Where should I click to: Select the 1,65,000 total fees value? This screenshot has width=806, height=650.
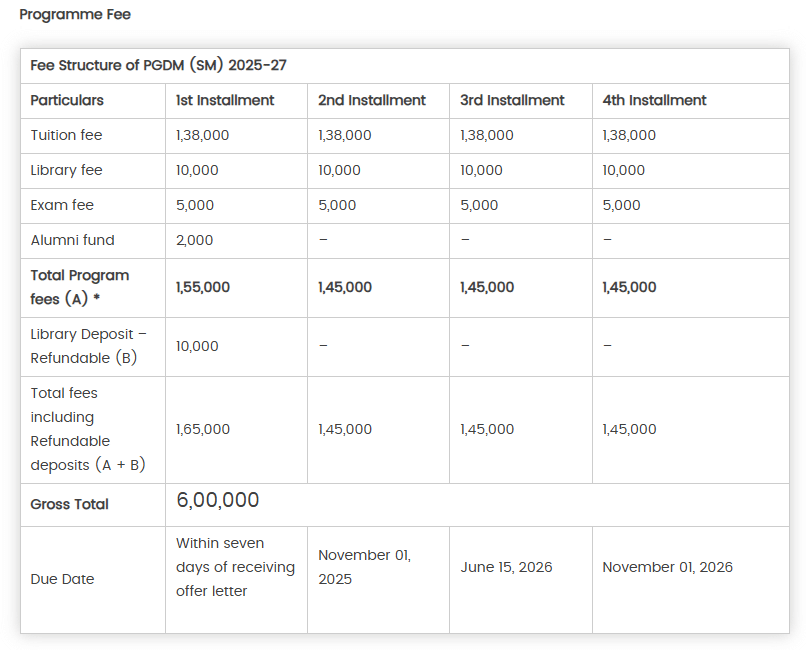coord(203,429)
